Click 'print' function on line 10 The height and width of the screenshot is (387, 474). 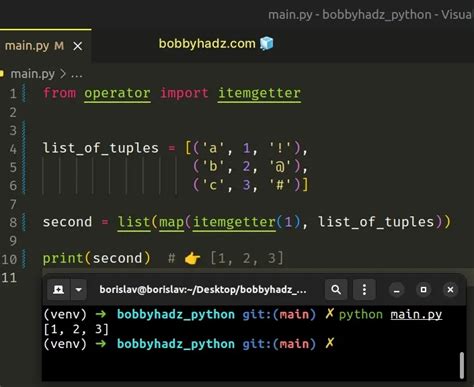(63, 259)
